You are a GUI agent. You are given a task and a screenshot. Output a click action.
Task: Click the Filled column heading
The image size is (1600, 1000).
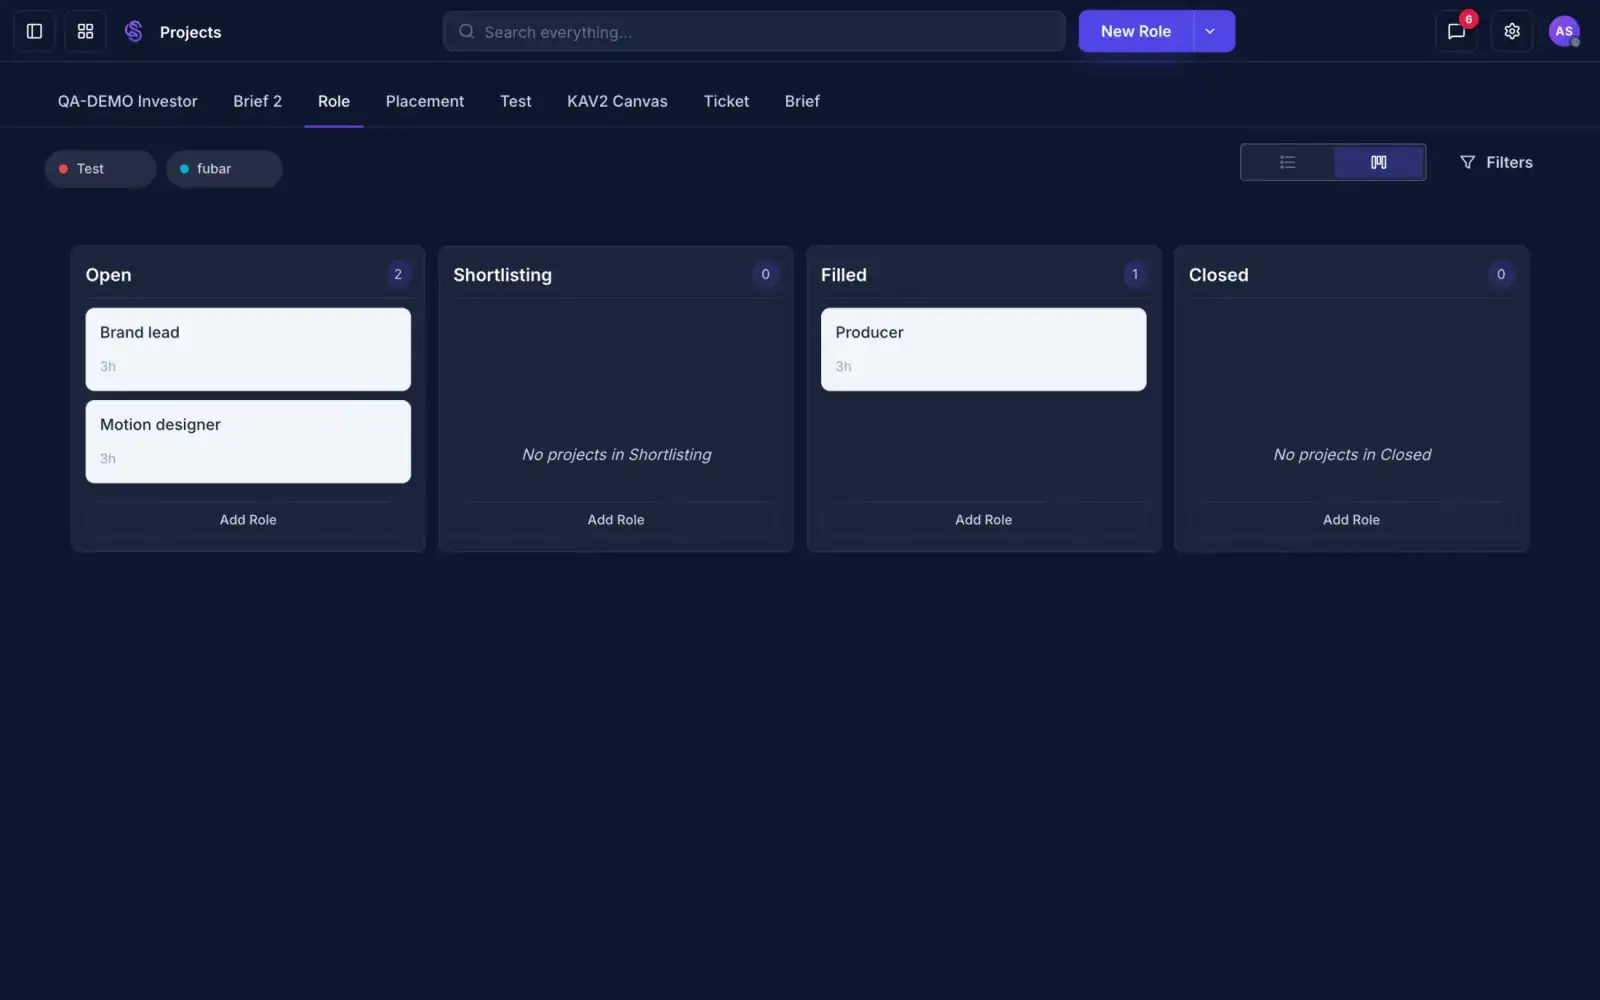(x=844, y=275)
